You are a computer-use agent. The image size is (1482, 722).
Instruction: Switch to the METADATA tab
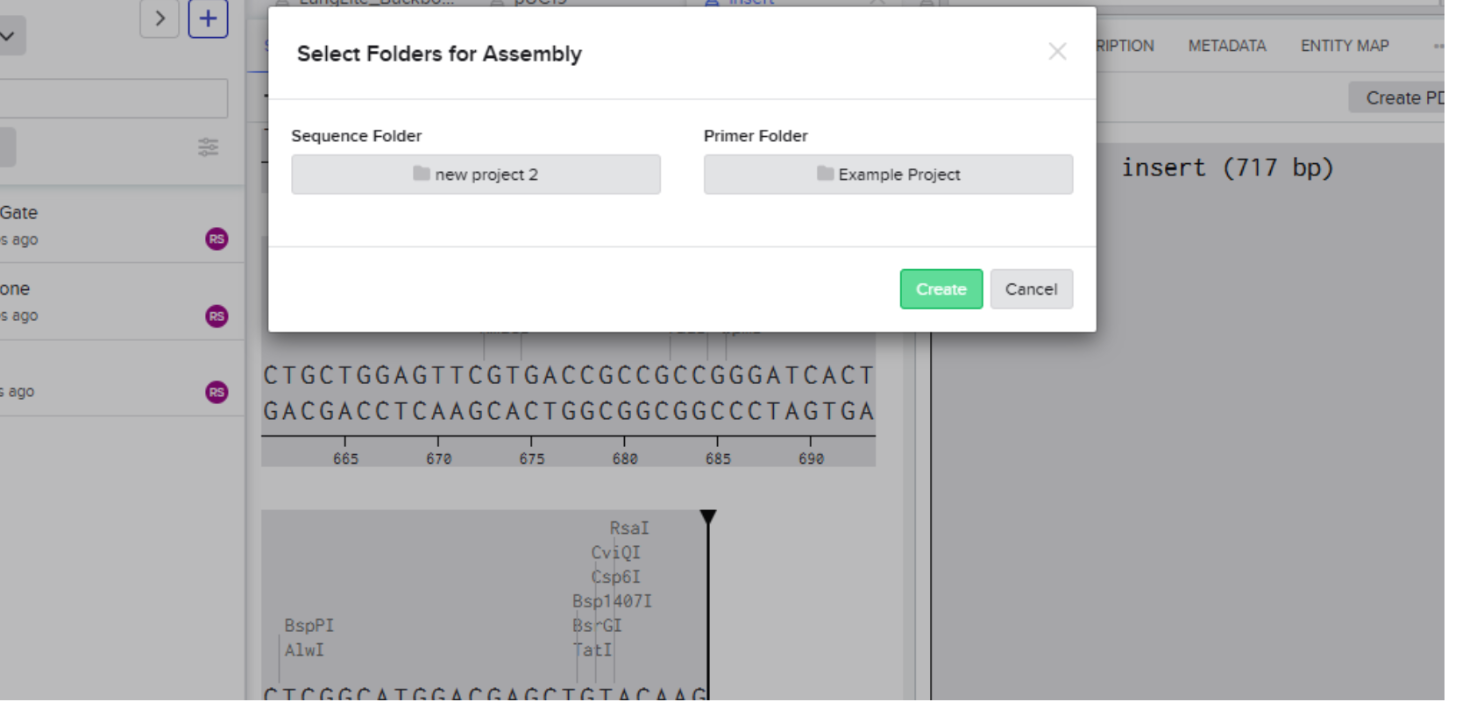coord(1227,46)
